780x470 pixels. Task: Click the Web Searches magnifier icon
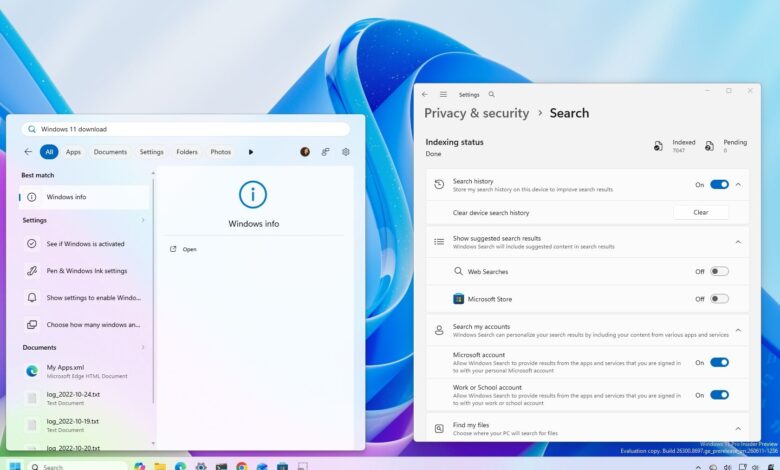458,271
